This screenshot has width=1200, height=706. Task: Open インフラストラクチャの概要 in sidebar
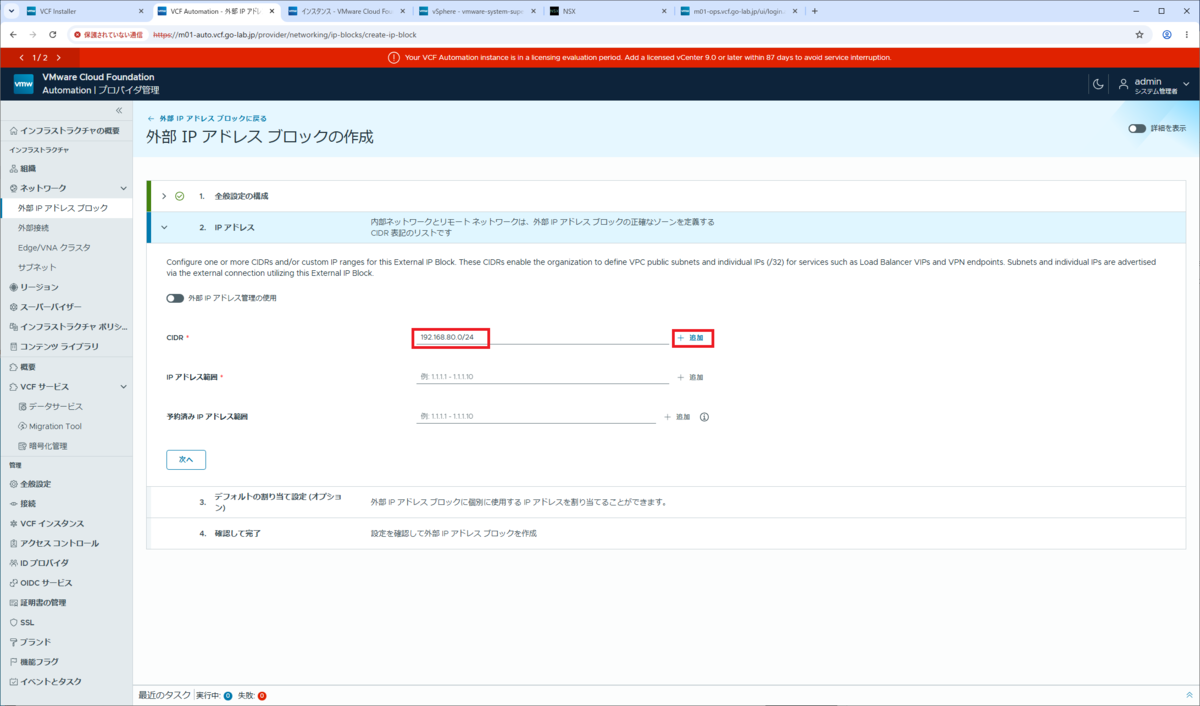coord(66,130)
